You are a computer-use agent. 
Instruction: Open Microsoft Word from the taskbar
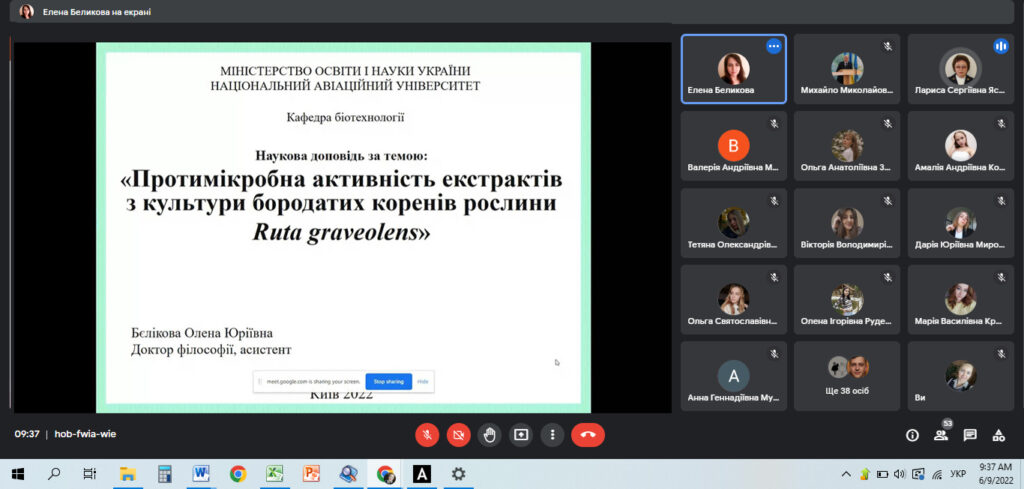point(201,474)
